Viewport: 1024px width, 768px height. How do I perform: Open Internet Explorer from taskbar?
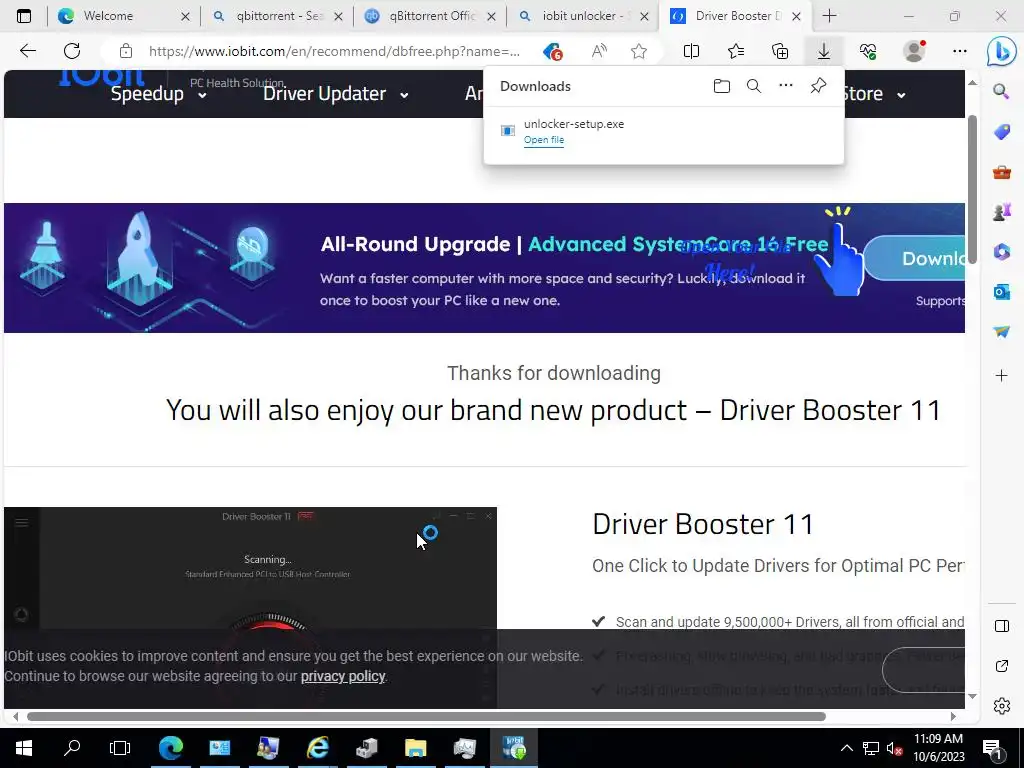(x=318, y=748)
